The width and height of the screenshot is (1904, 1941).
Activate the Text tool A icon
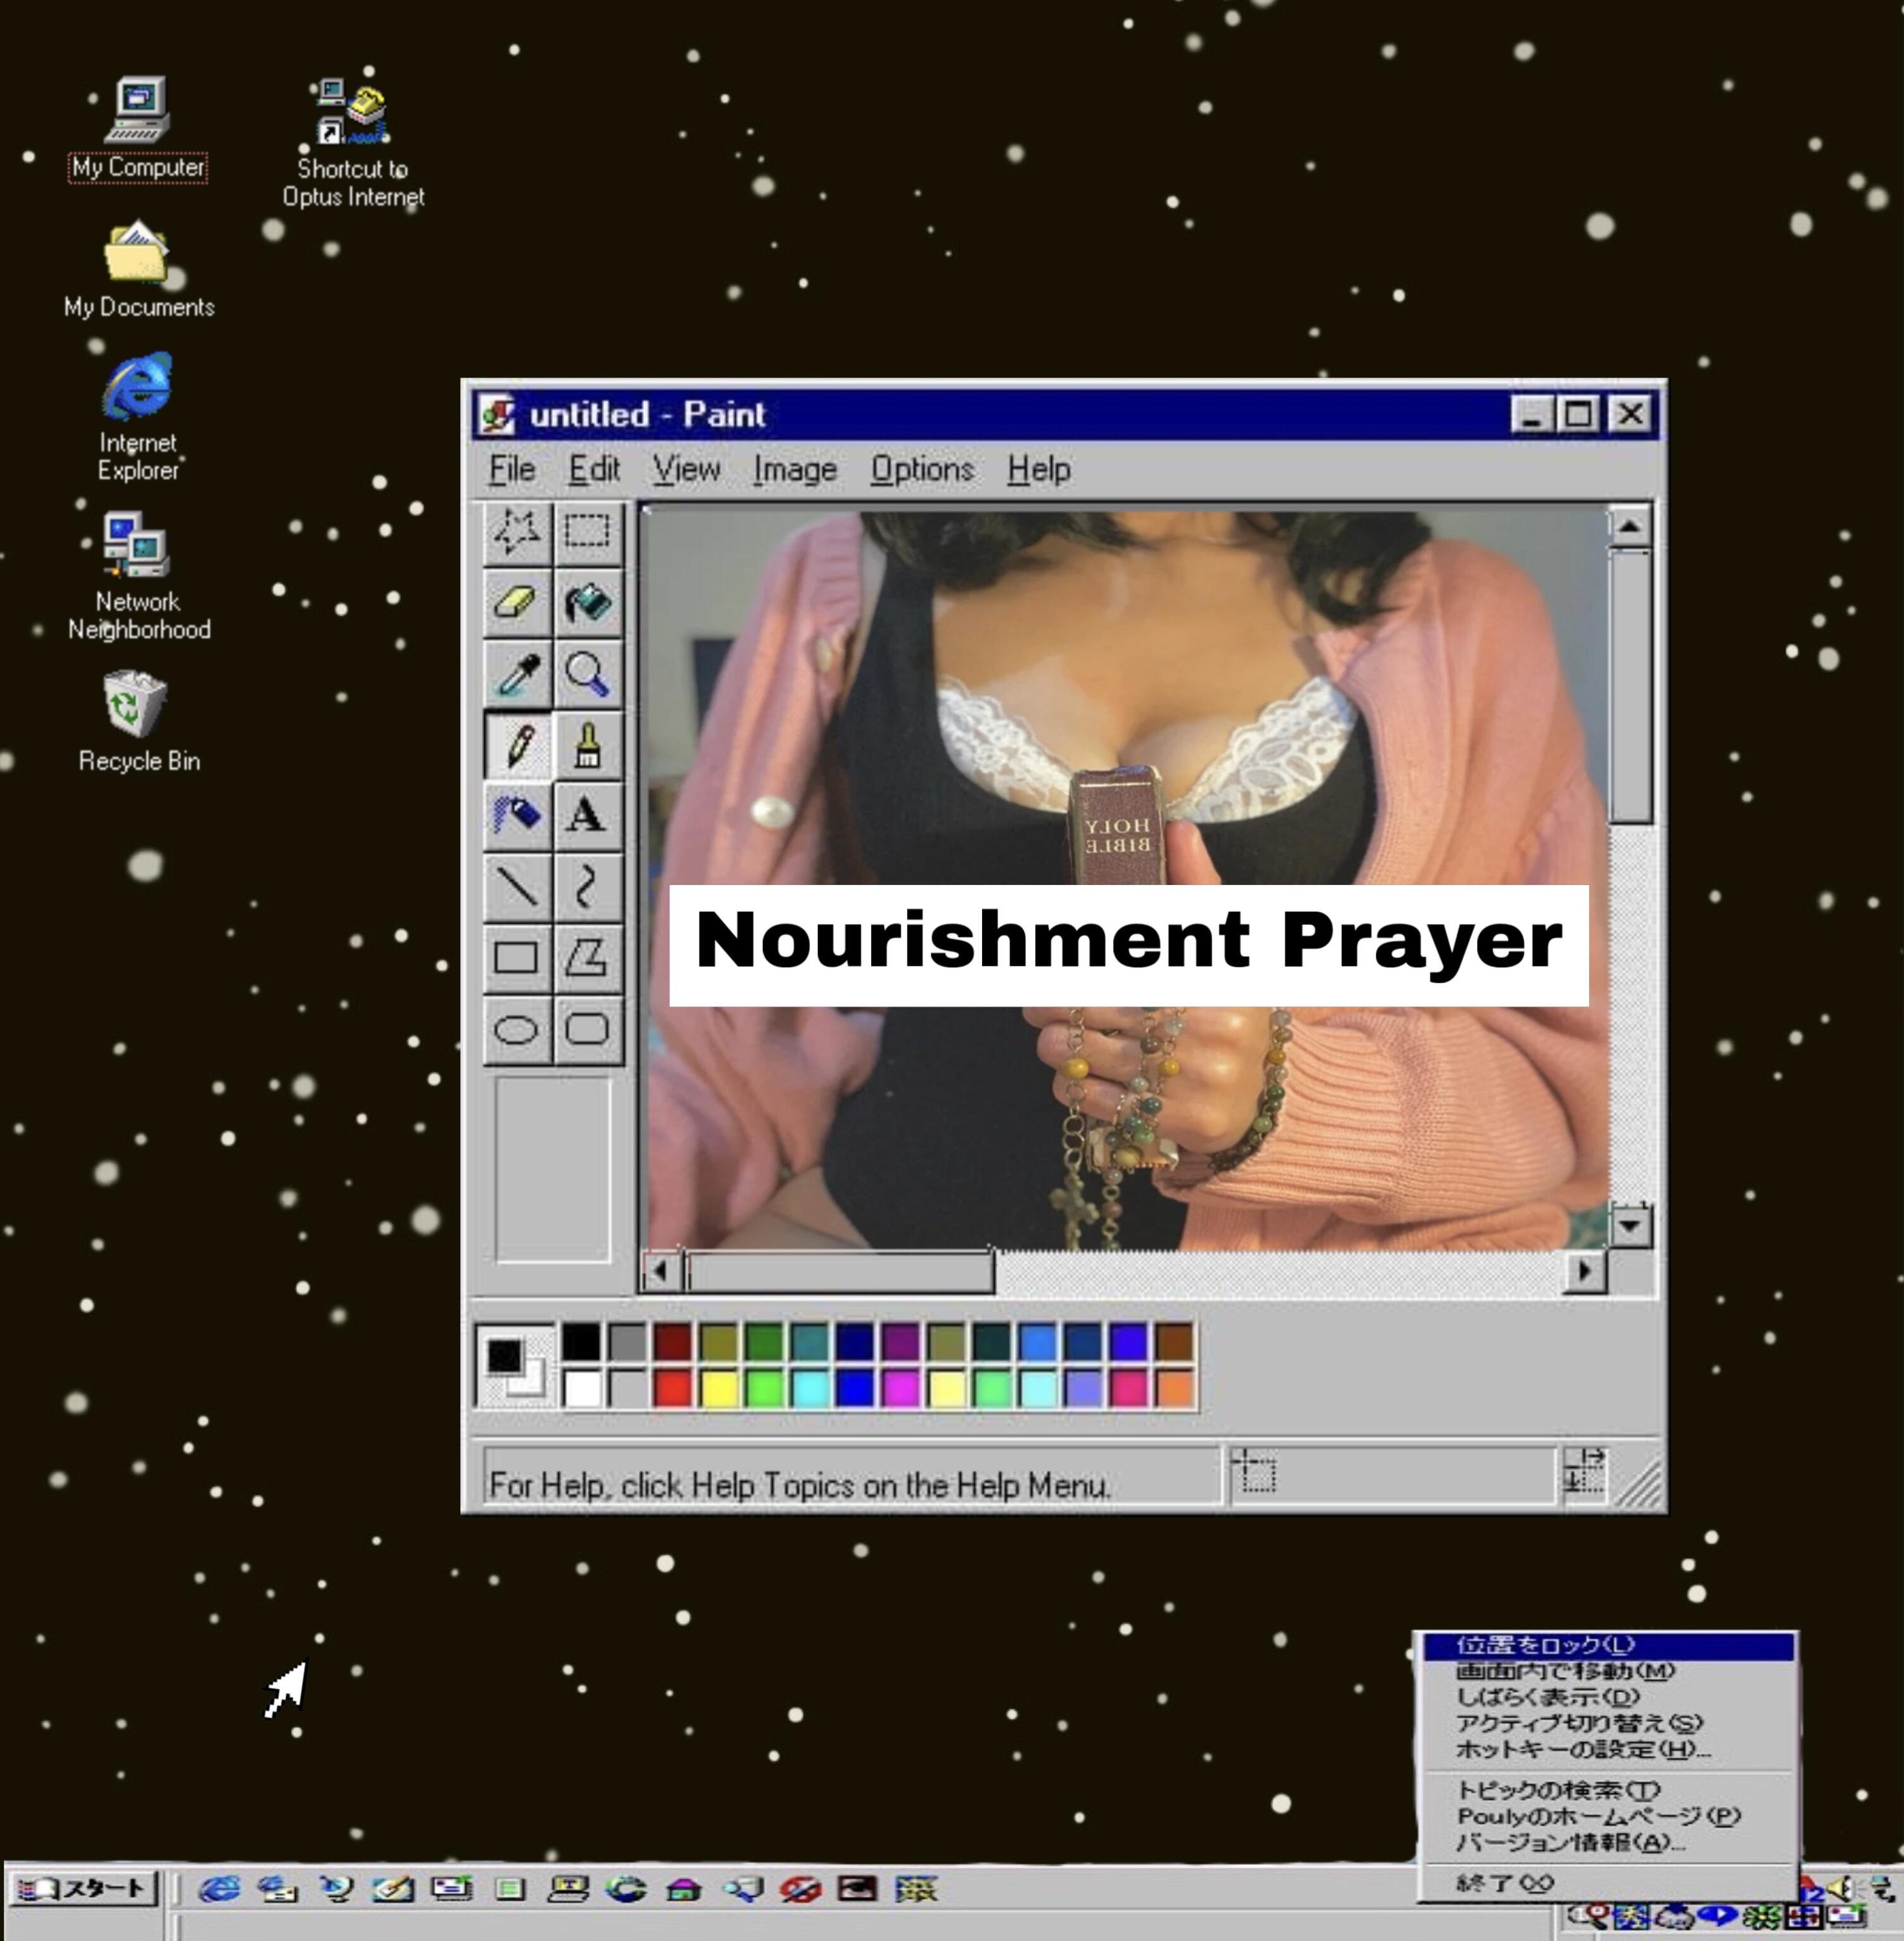[587, 816]
